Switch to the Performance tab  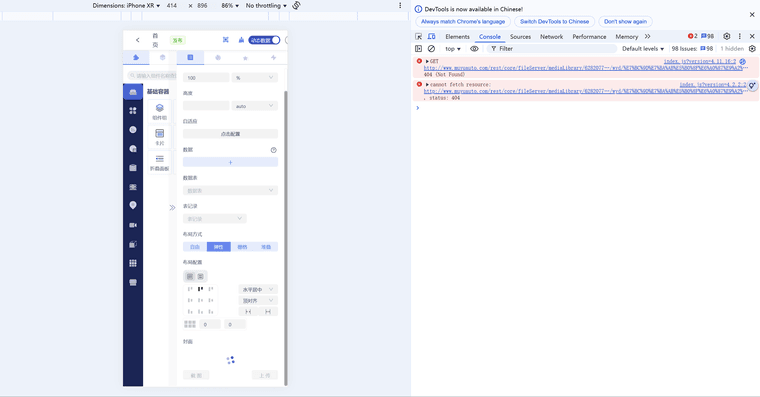(x=589, y=36)
